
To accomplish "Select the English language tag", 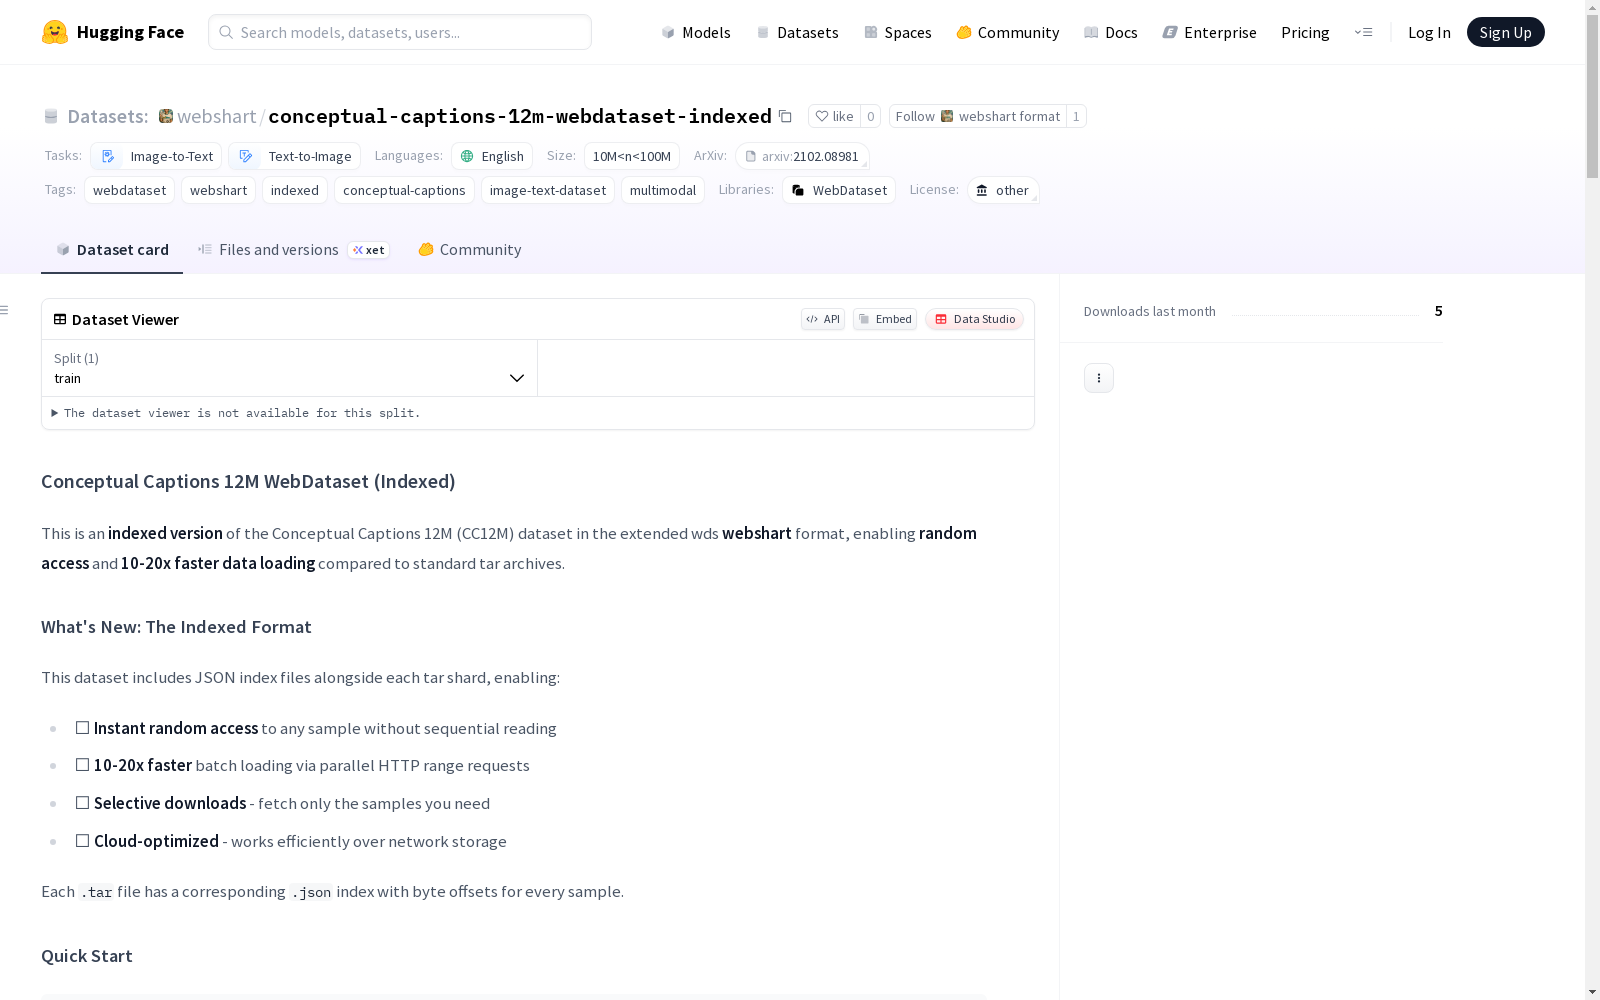I will click(x=492, y=156).
